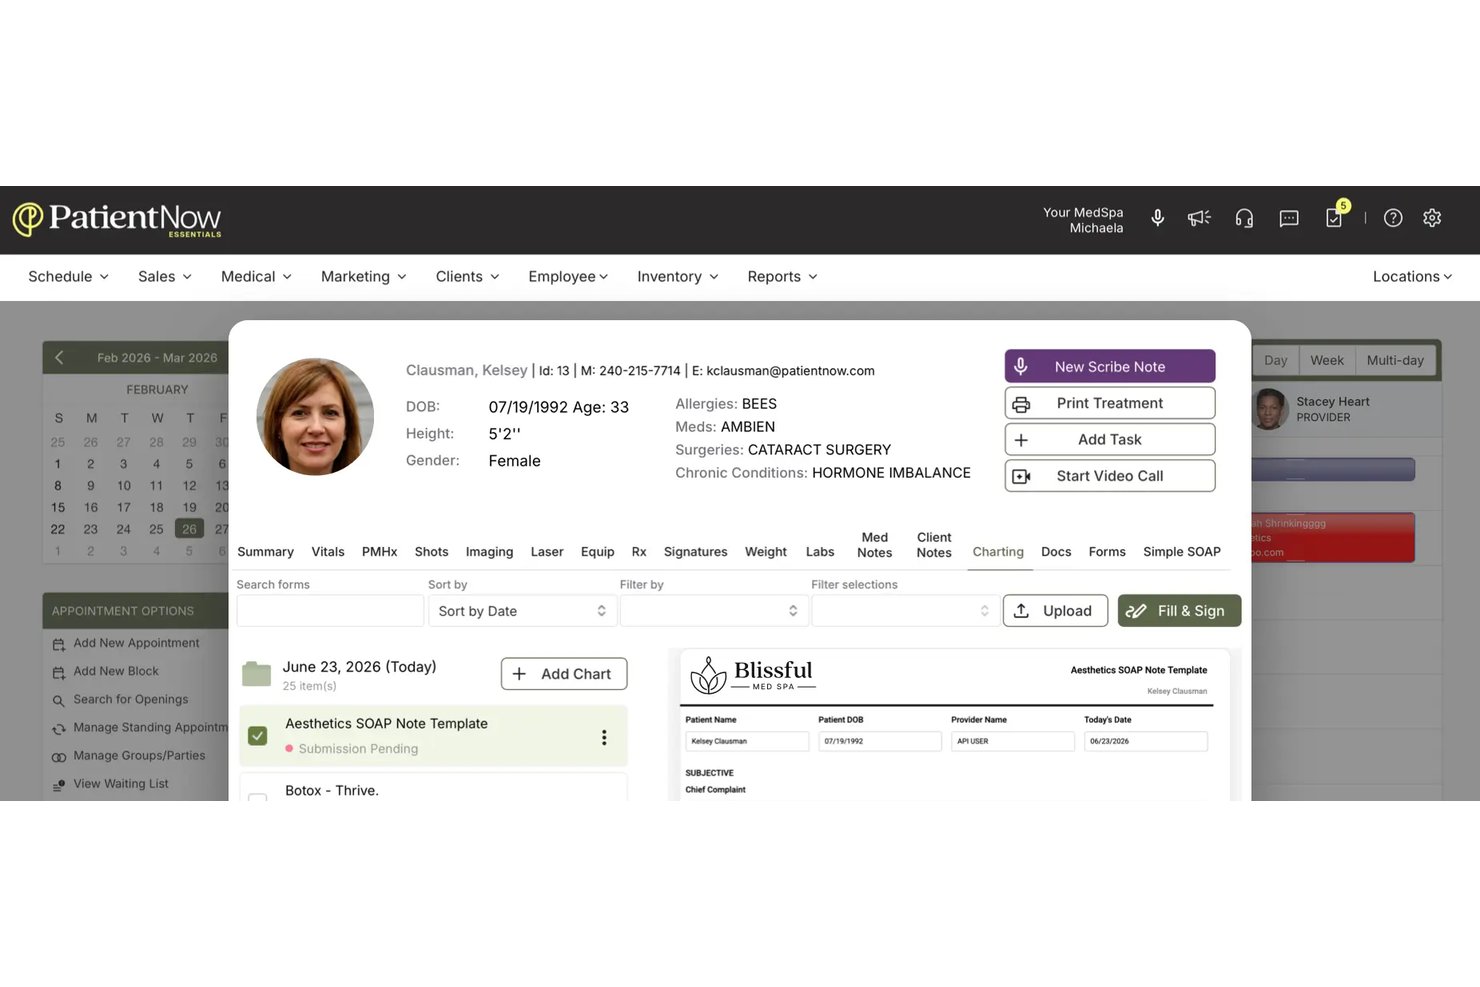This screenshot has height=987, width=1480.
Task: Click the Patient Name field in SOAP preview
Action: [747, 741]
